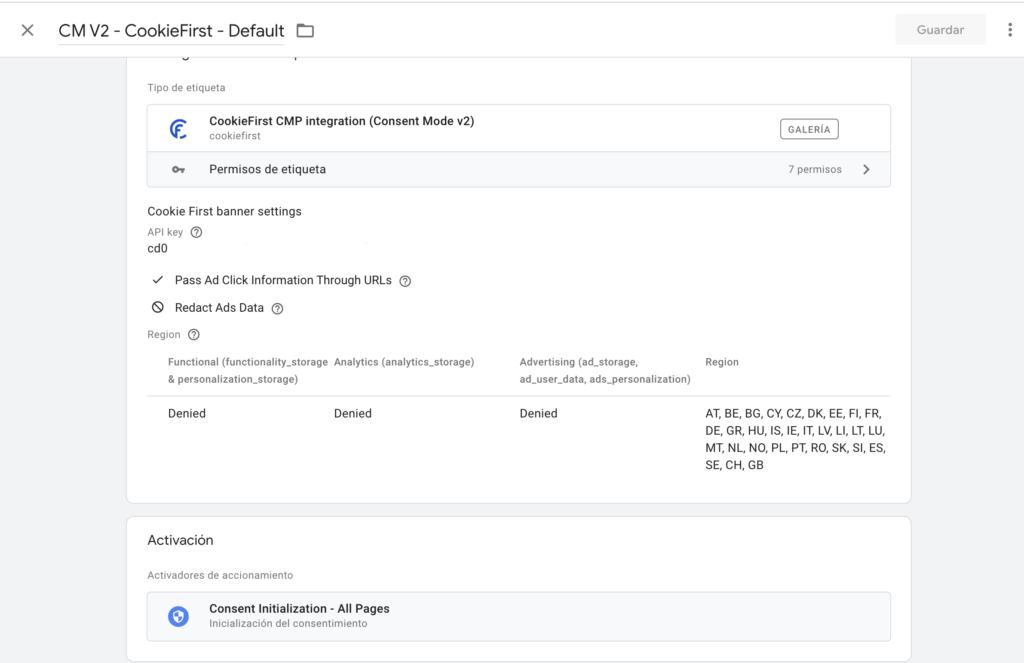Click Permisos de etiqueta row label

pyautogui.click(x=267, y=169)
